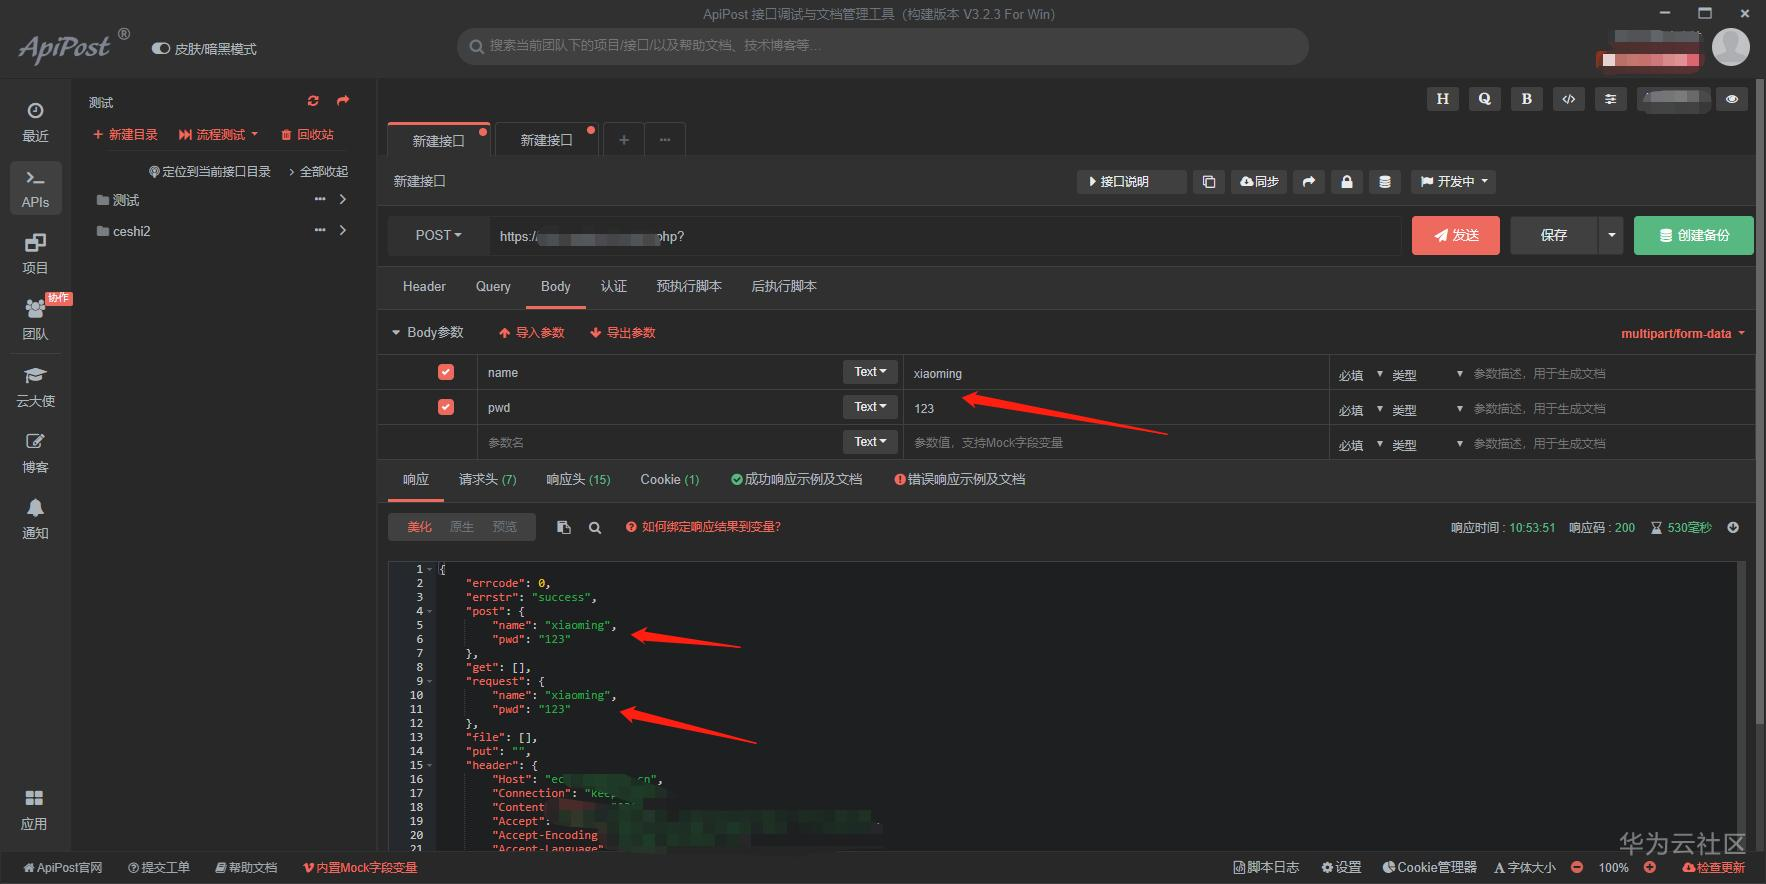Viewport: 1766px width, 884px height.
Task: Switch to the Header tab
Action: click(x=424, y=286)
